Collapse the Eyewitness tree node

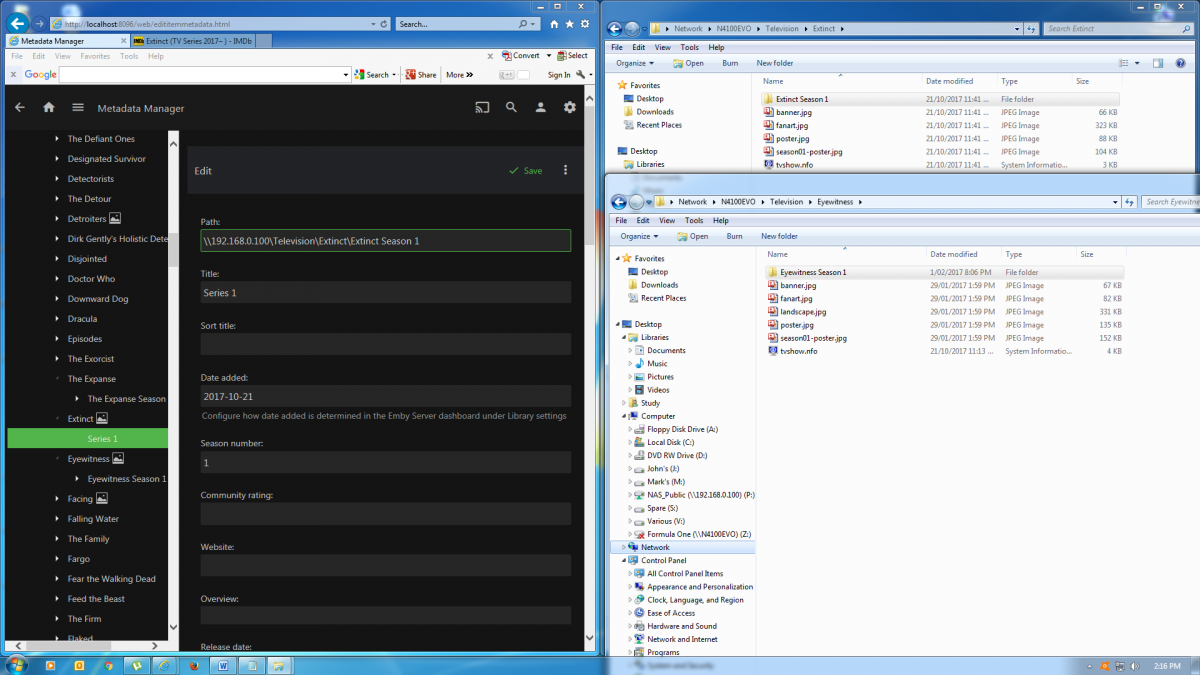coord(57,459)
